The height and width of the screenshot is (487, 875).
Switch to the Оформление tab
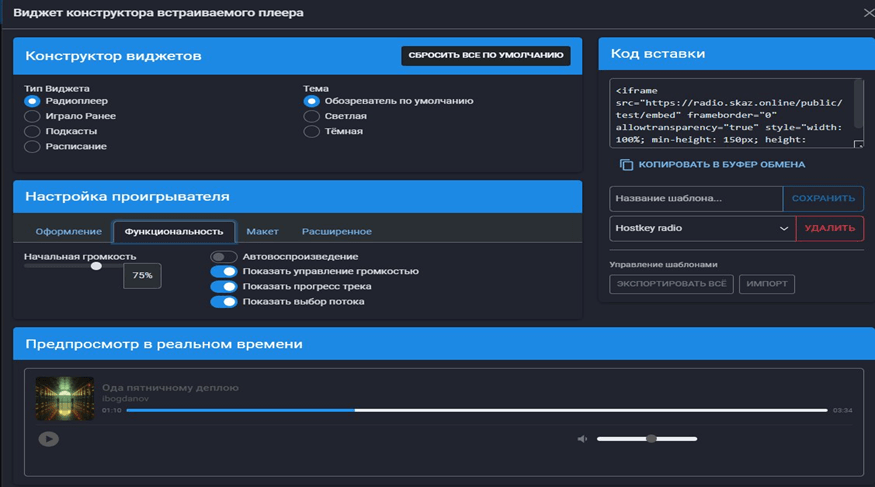coord(68,232)
